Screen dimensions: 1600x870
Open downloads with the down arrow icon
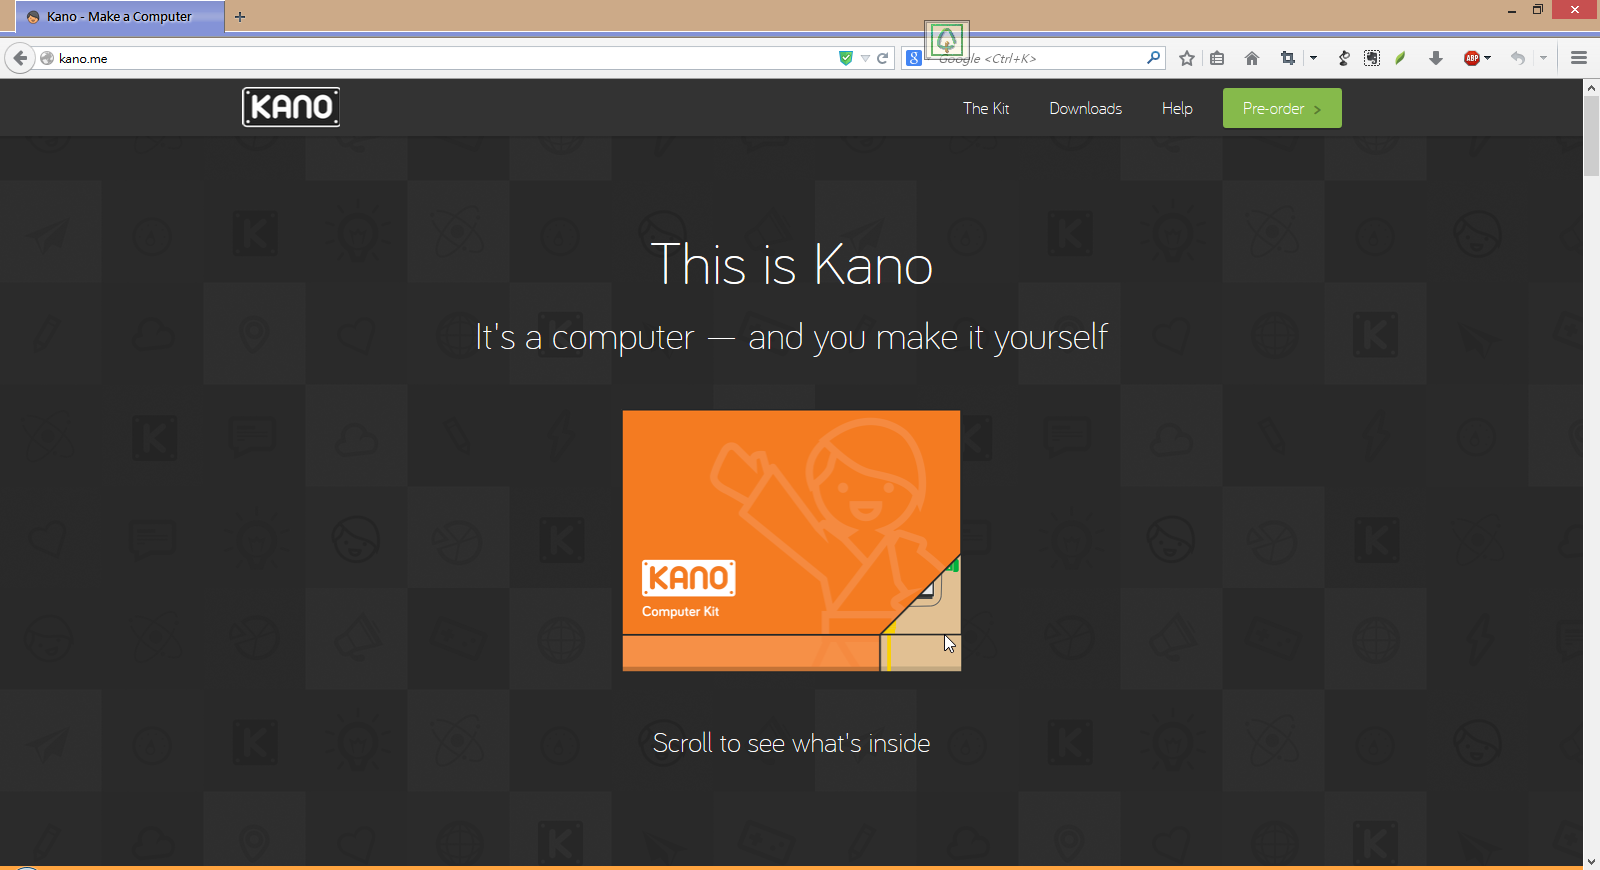tap(1436, 58)
